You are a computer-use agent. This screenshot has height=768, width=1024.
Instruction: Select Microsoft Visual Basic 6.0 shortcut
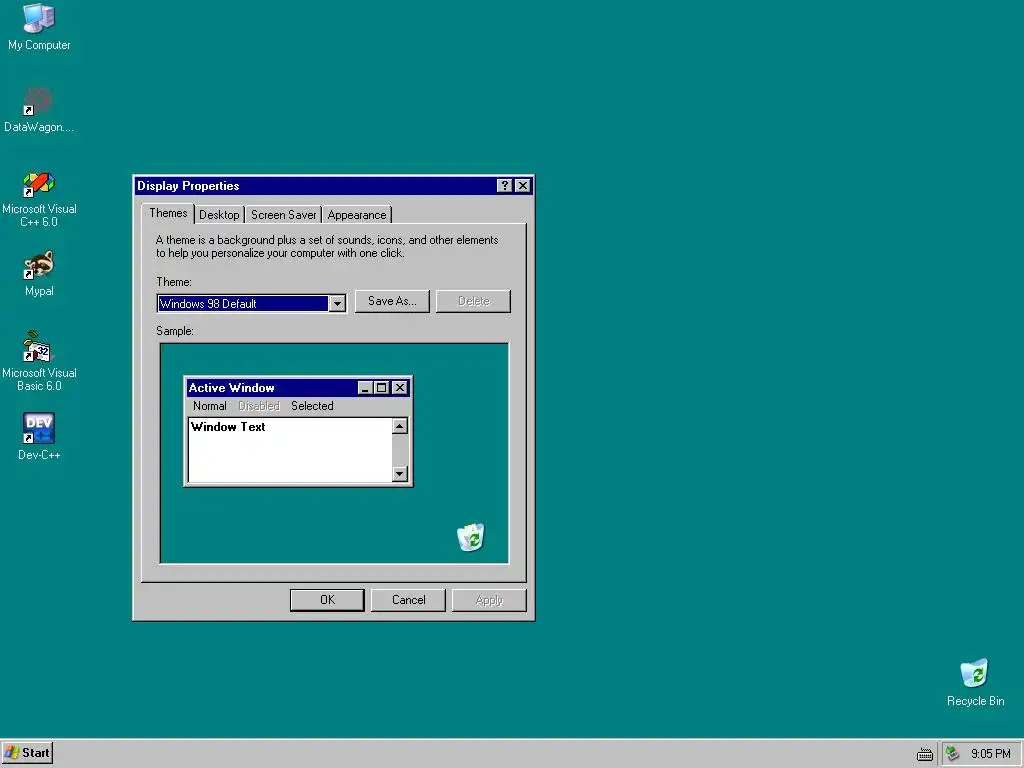click(39, 361)
